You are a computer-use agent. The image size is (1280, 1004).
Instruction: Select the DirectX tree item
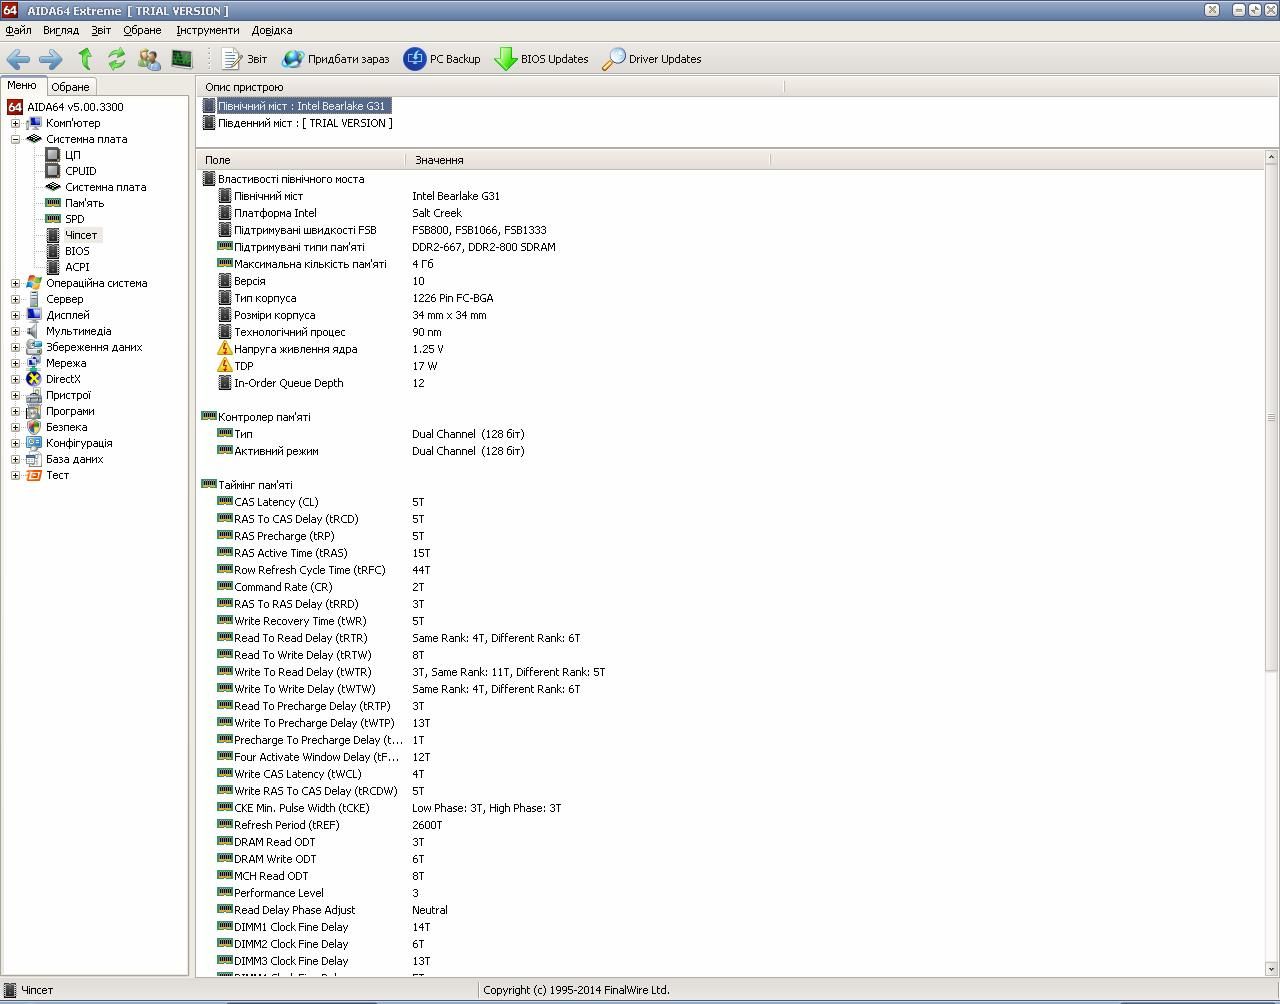tap(63, 379)
